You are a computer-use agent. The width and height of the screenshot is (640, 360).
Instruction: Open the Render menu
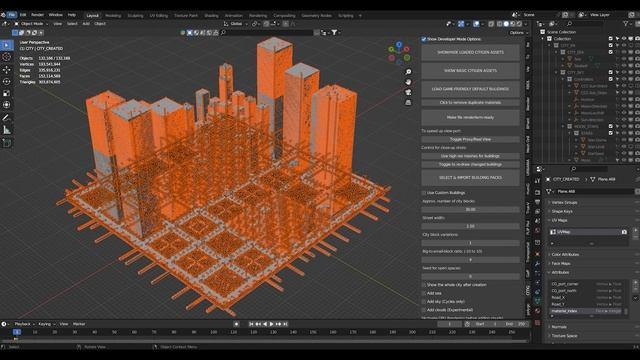(x=38, y=15)
